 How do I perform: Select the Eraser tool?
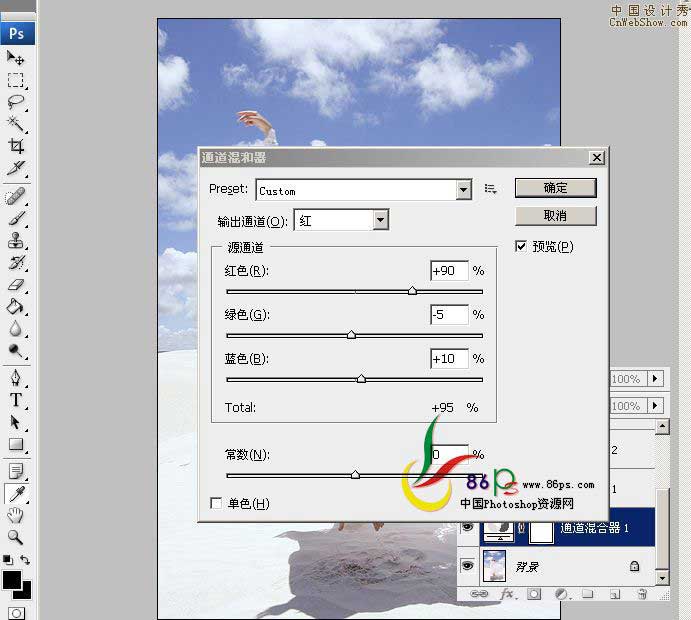click(x=16, y=285)
